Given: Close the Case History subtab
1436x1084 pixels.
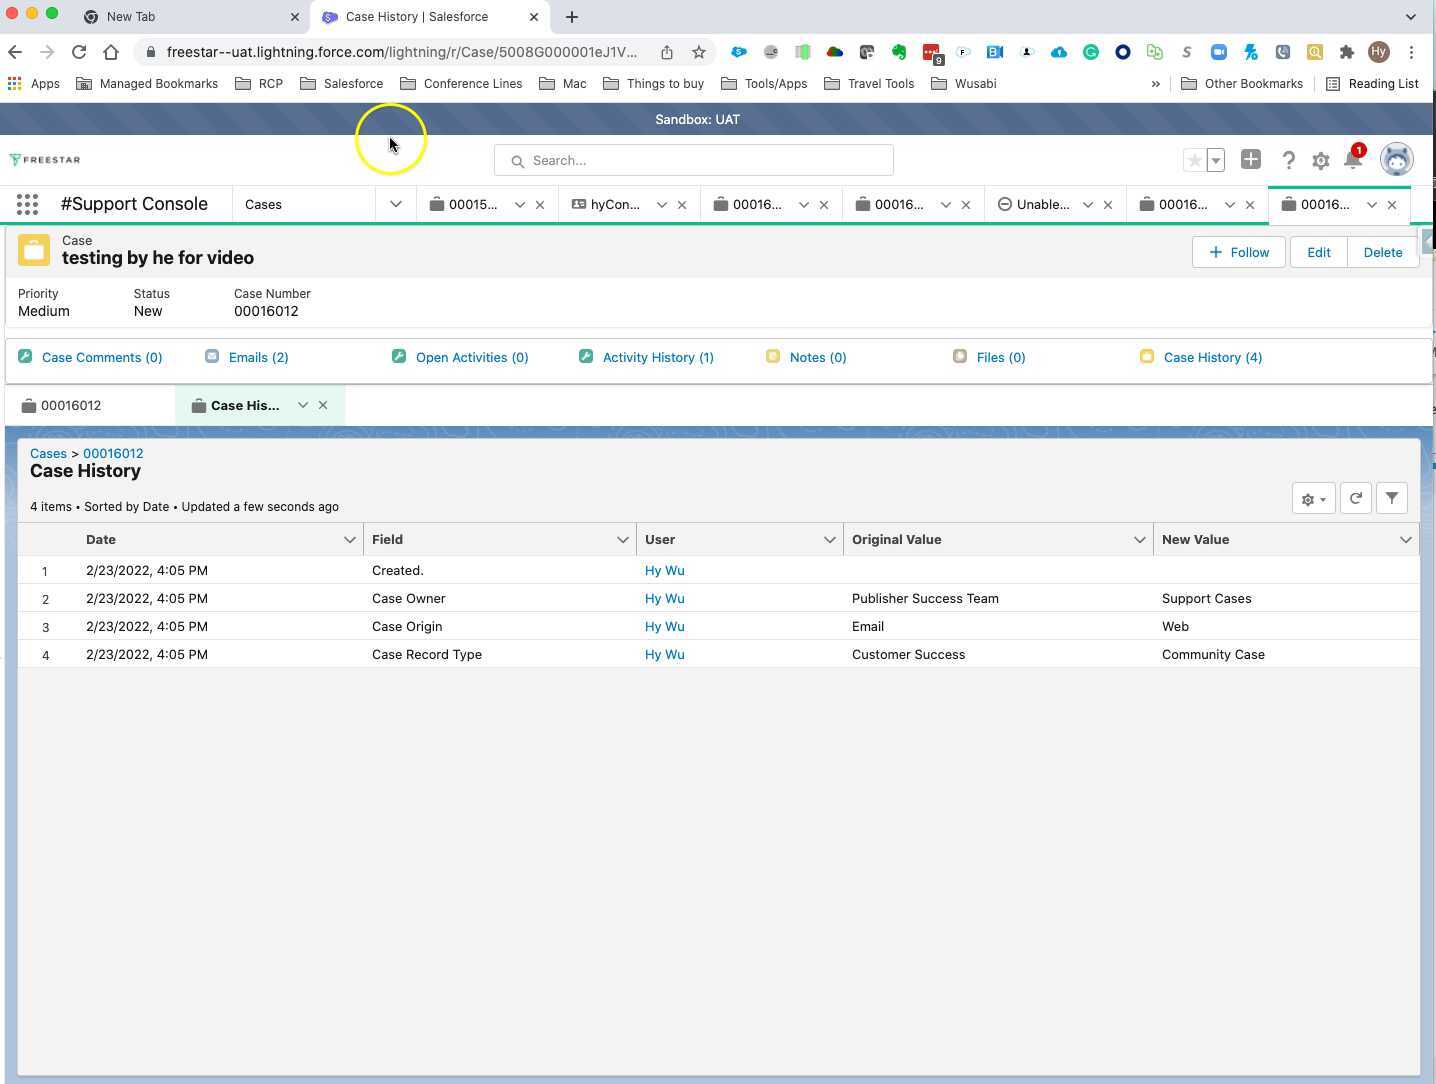Looking at the screenshot, I should click(x=323, y=405).
